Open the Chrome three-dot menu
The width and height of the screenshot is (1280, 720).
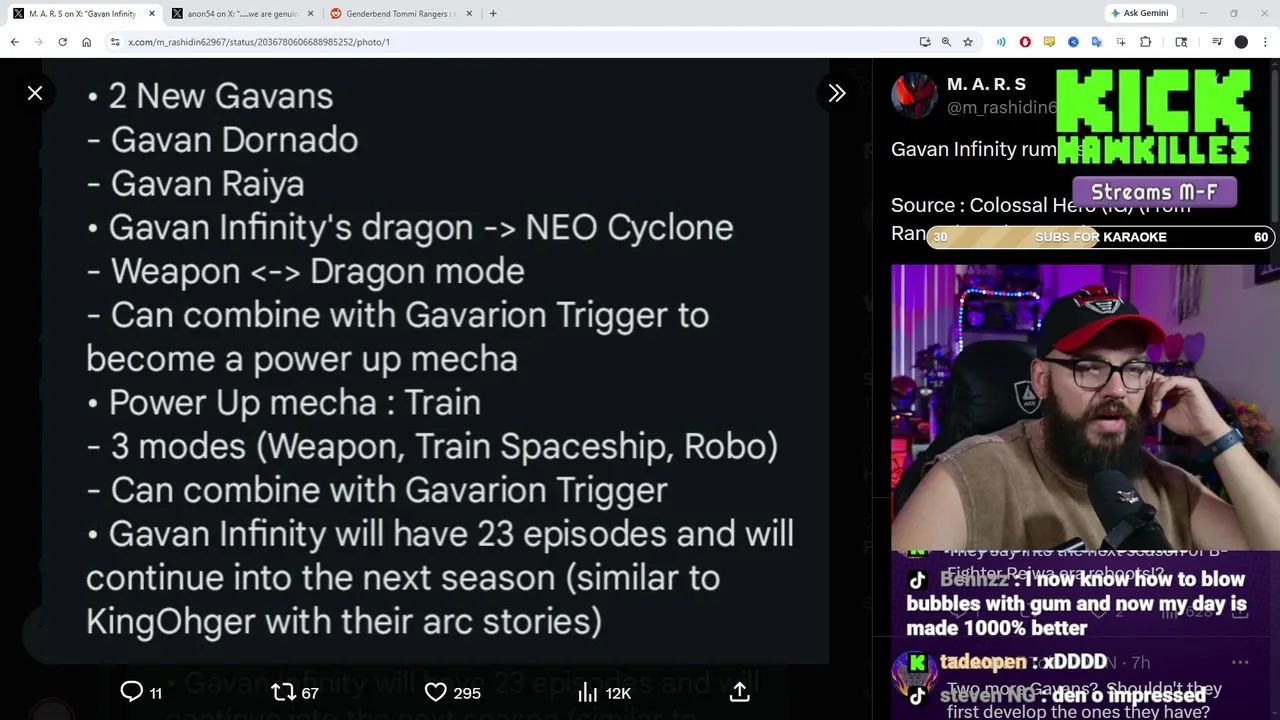click(1264, 42)
